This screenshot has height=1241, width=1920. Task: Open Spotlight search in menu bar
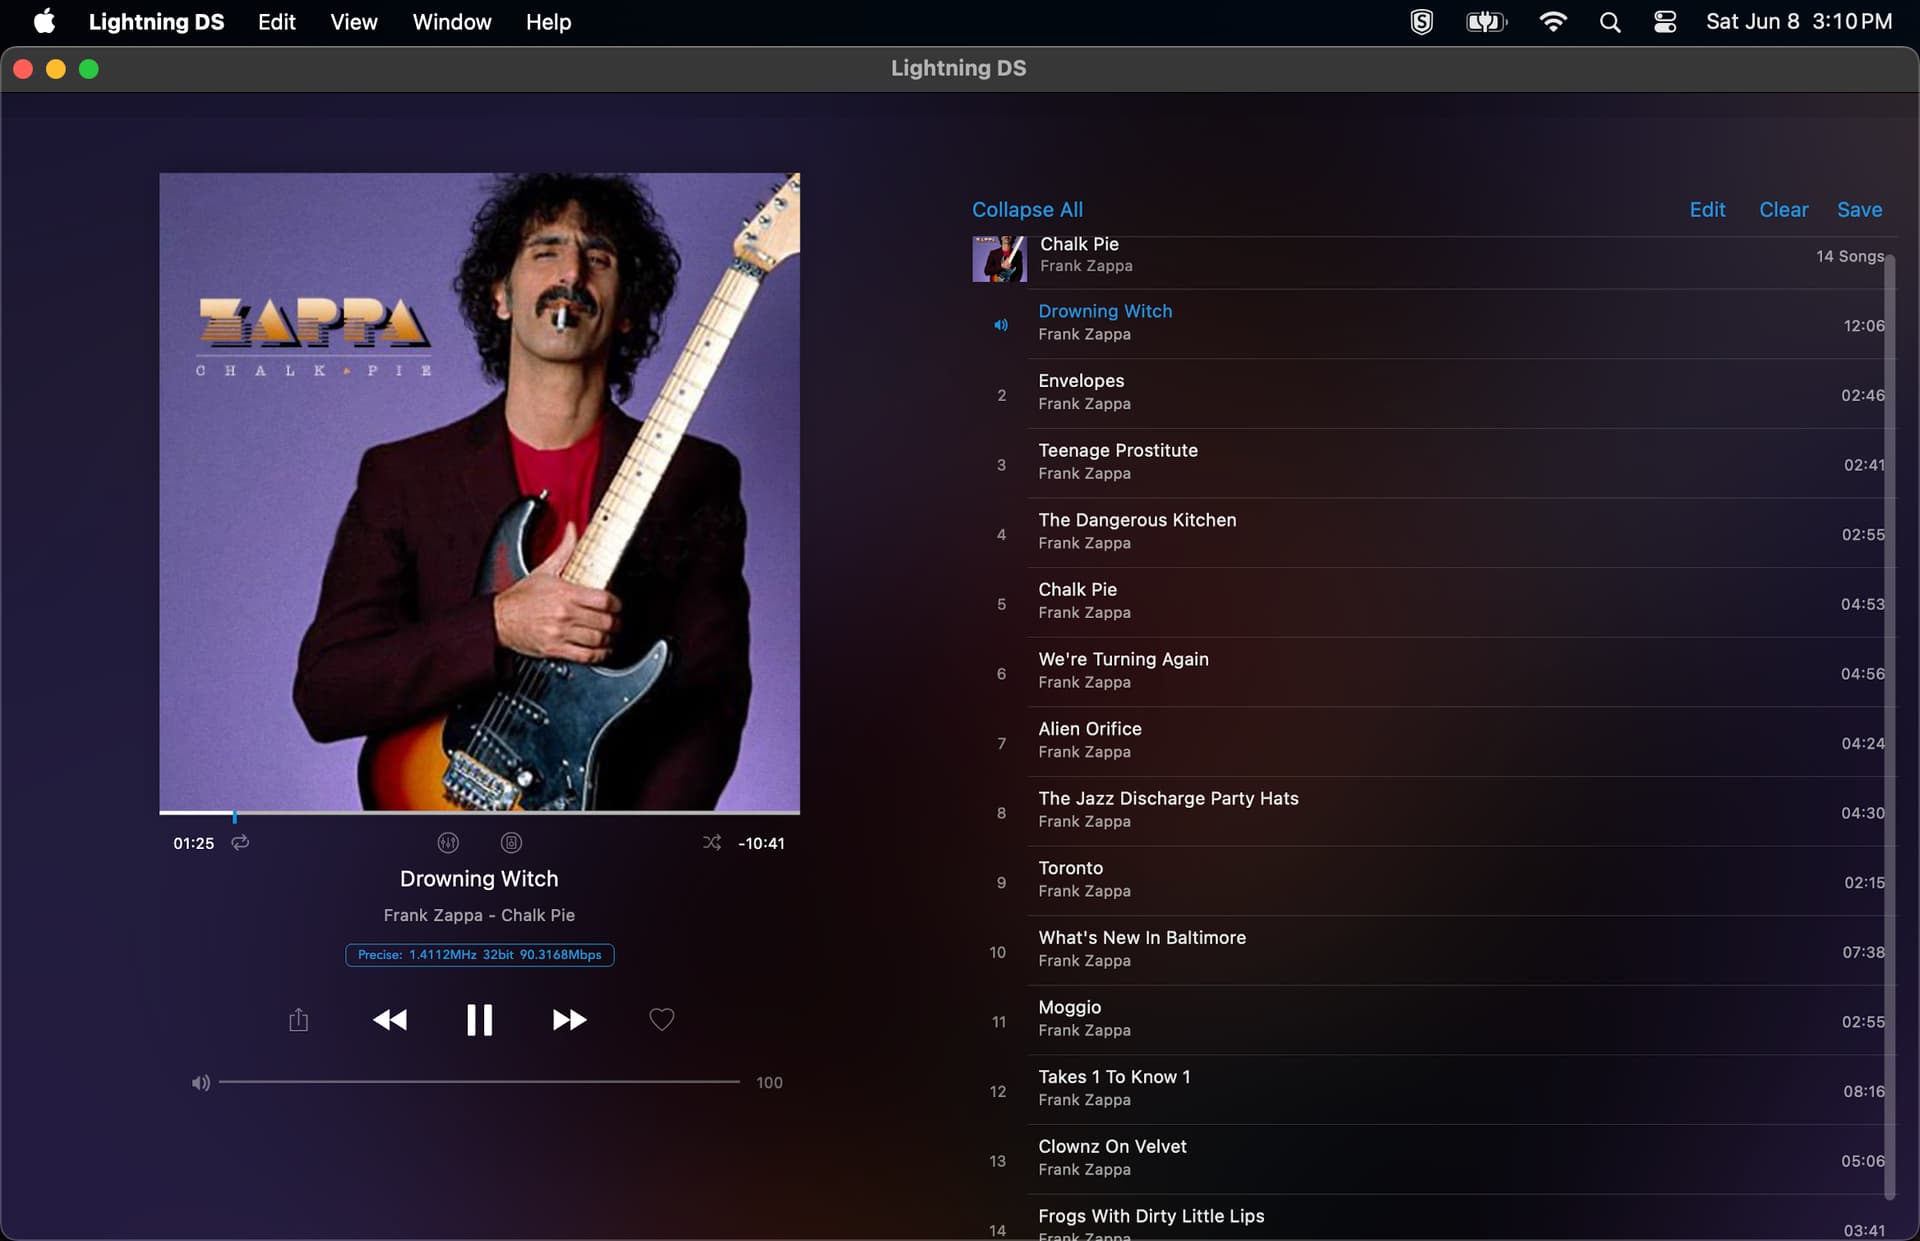point(1609,22)
